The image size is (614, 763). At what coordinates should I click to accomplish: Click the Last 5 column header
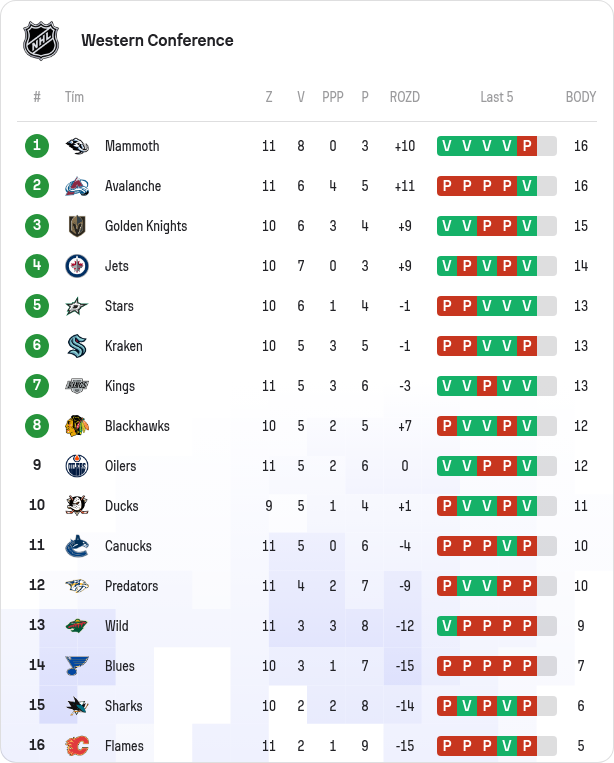point(497,97)
